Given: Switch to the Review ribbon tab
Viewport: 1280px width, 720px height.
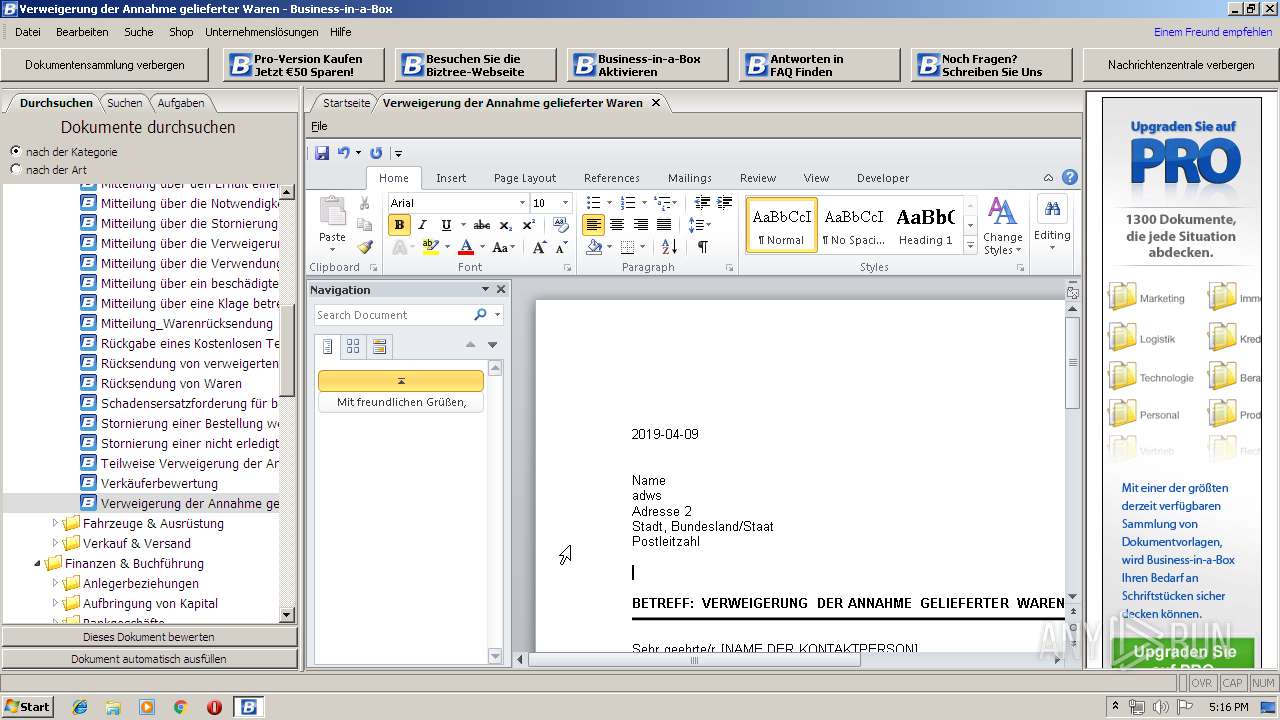Looking at the screenshot, I should tap(758, 178).
